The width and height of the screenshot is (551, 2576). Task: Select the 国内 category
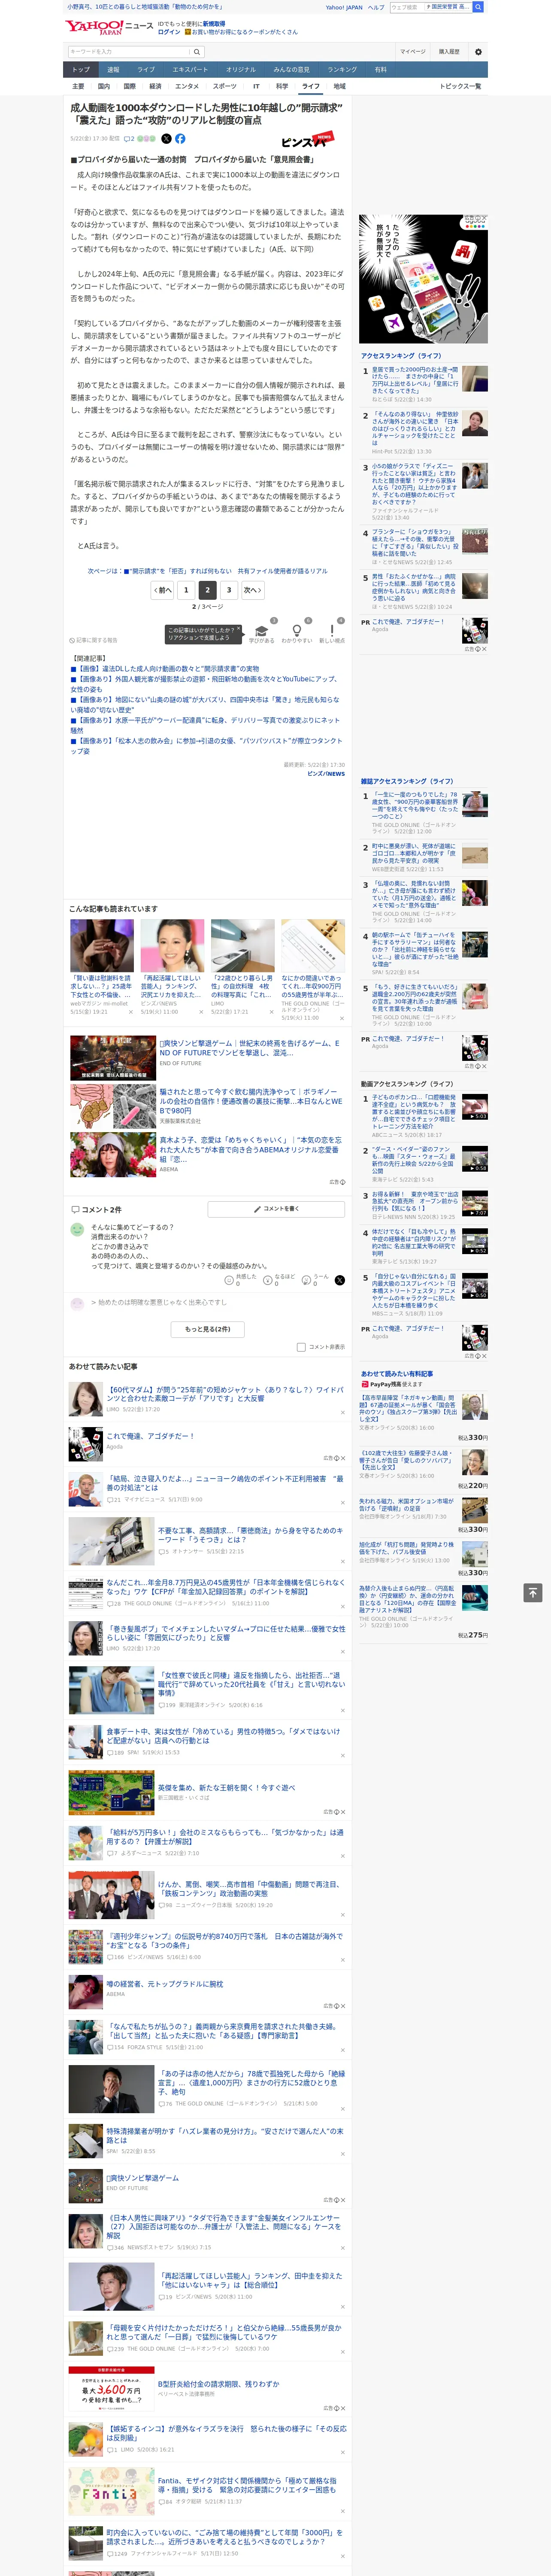coord(104,86)
